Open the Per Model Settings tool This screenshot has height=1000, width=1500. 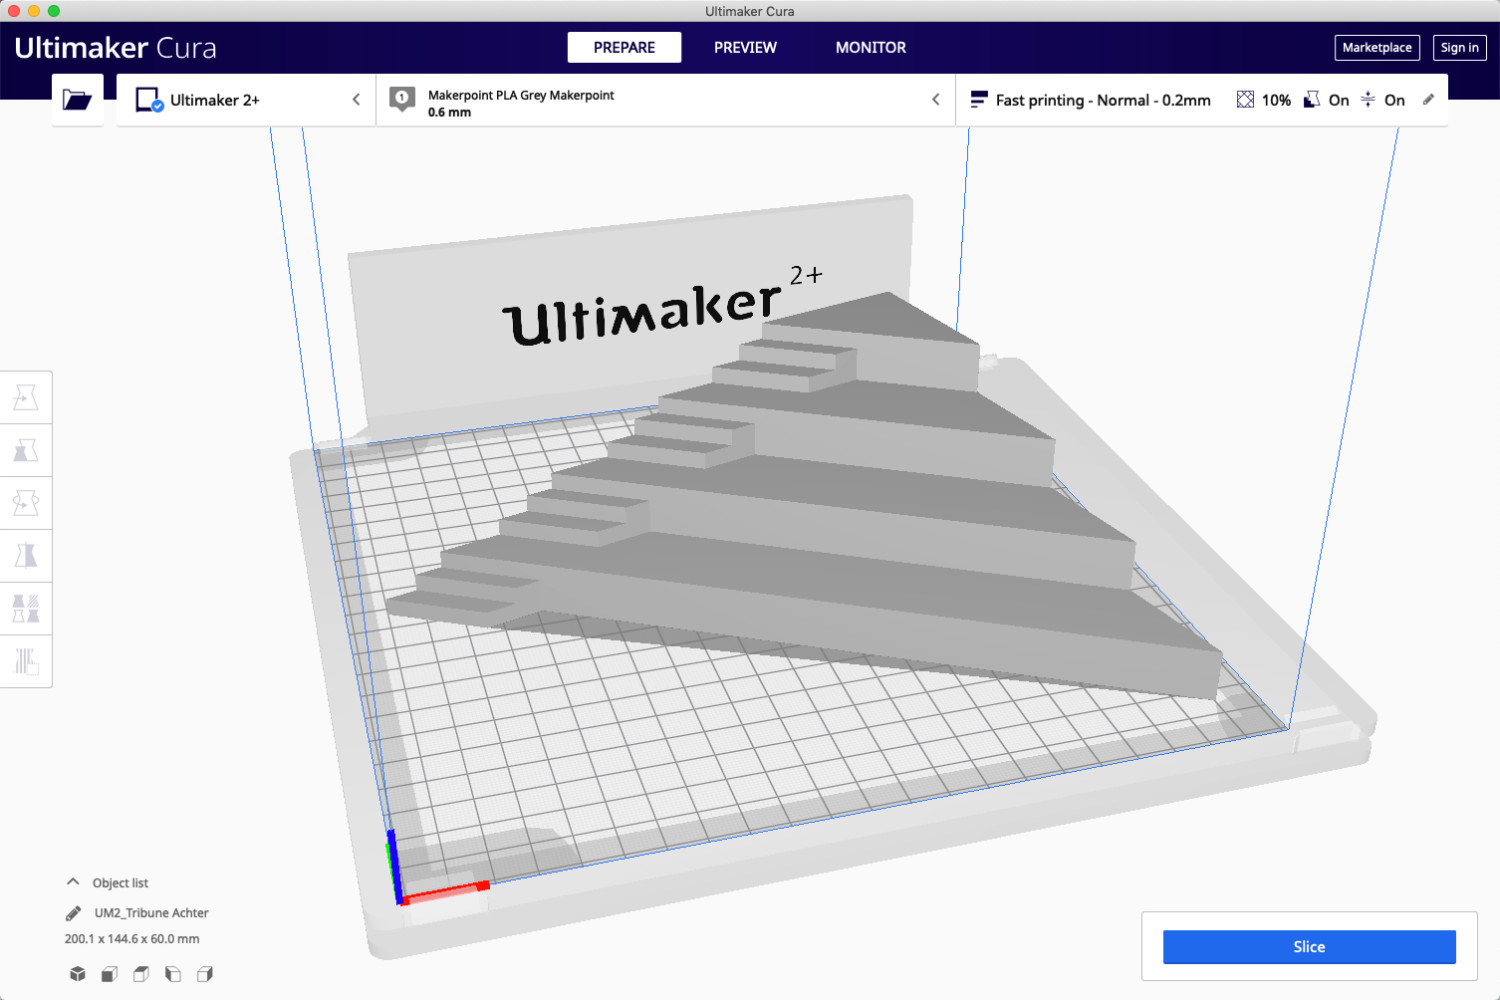pos(26,608)
